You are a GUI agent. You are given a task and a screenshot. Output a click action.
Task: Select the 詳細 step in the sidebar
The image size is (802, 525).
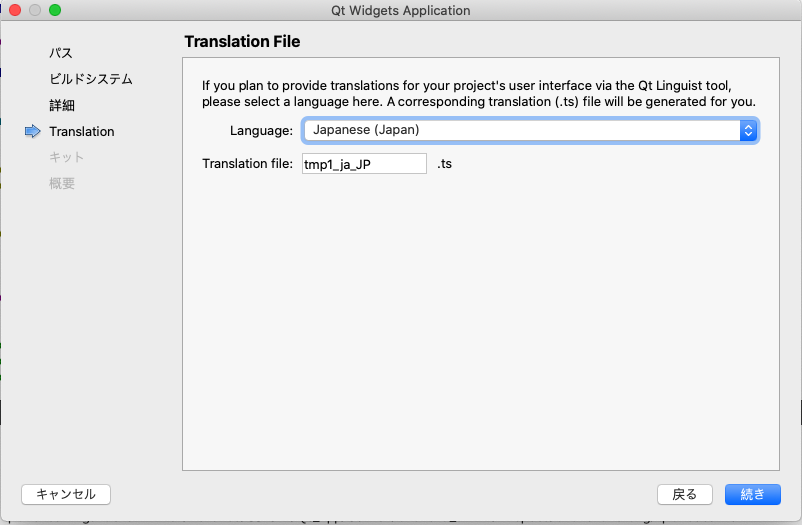coord(62,105)
